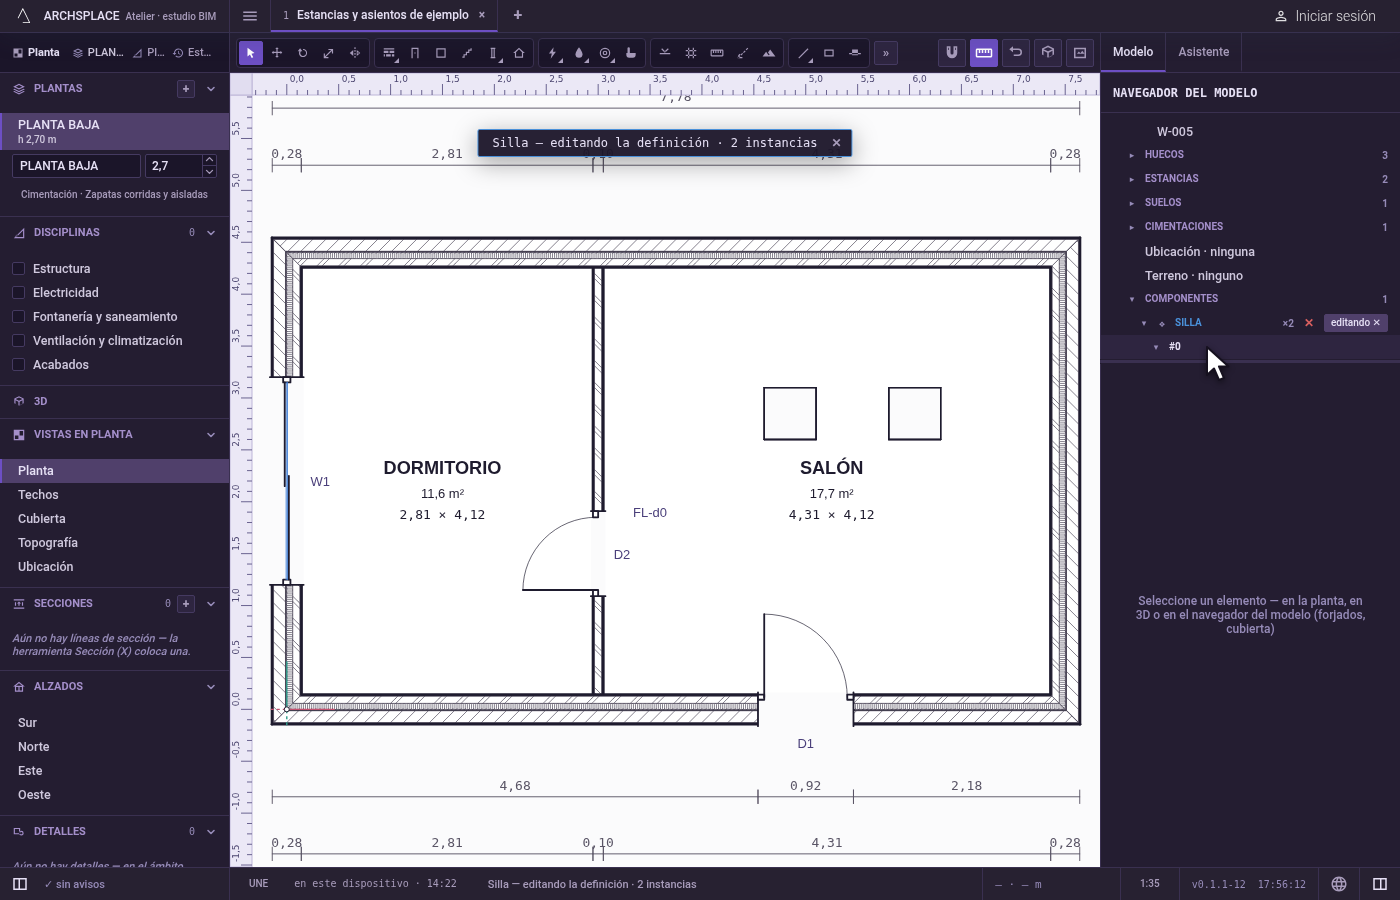The height and width of the screenshot is (900, 1400).
Task: Activate the rotate tool
Action: 302,53
